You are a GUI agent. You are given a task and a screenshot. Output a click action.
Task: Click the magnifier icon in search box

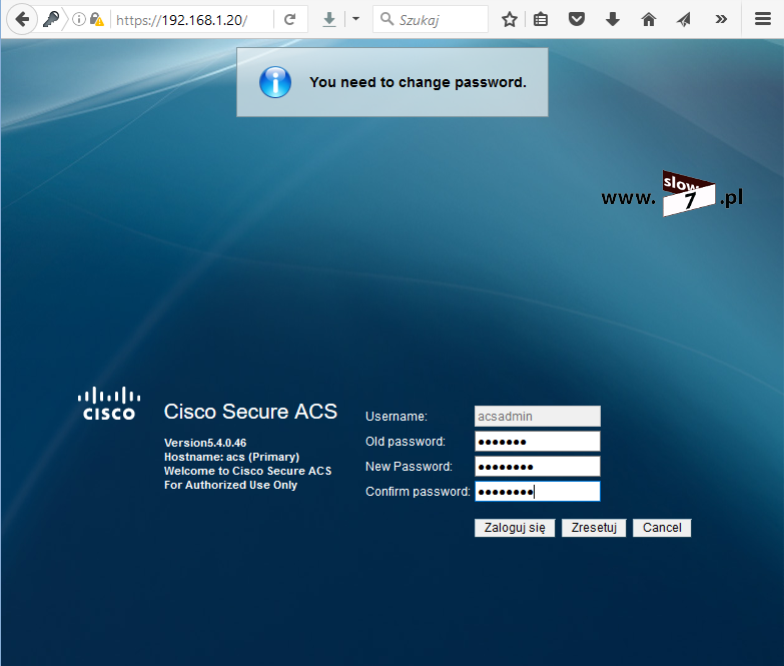tap(386, 19)
